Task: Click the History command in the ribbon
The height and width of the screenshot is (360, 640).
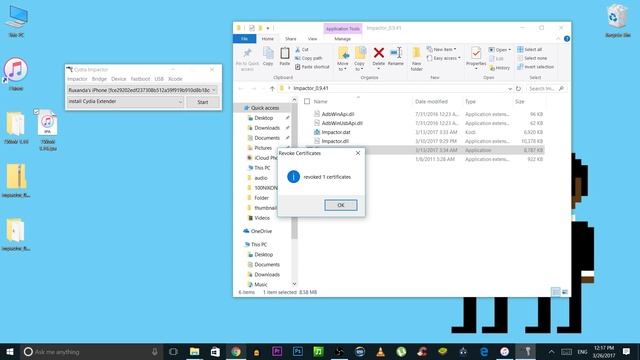Action: tap(500, 68)
